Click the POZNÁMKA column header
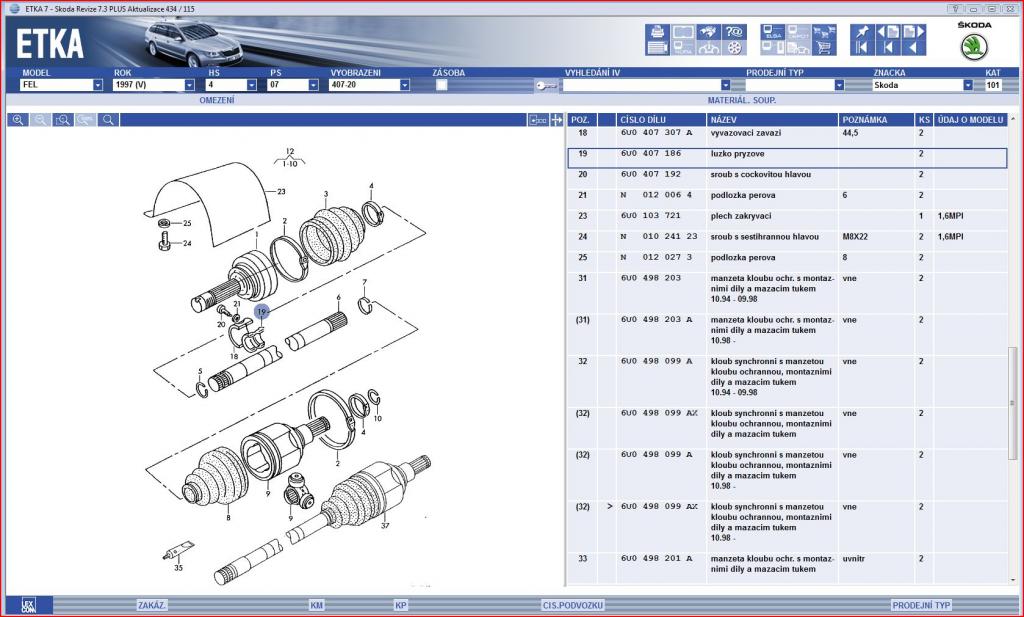The width and height of the screenshot is (1024, 617). pos(877,120)
